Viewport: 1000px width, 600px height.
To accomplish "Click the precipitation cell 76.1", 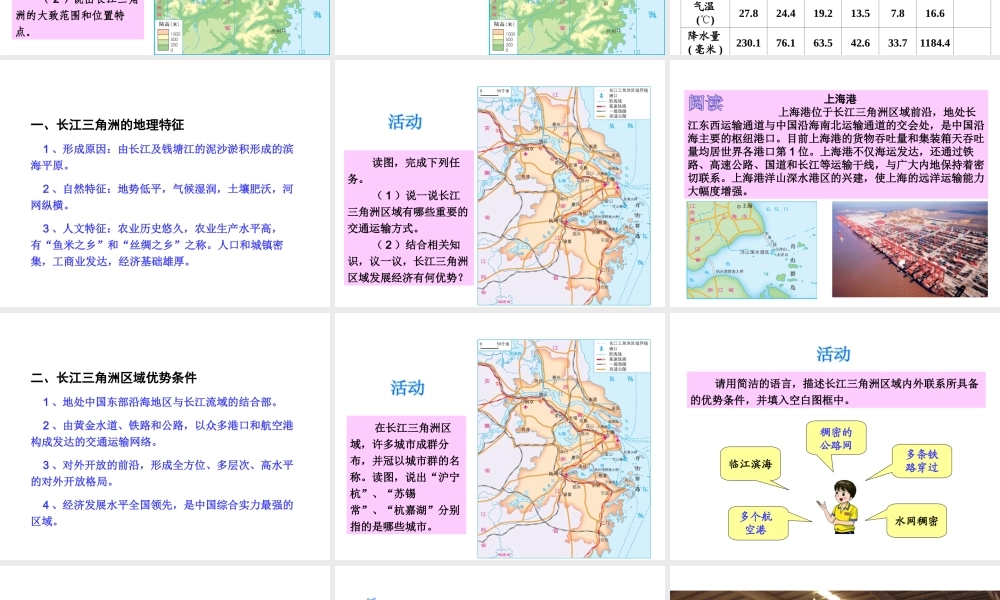I will tap(786, 42).
